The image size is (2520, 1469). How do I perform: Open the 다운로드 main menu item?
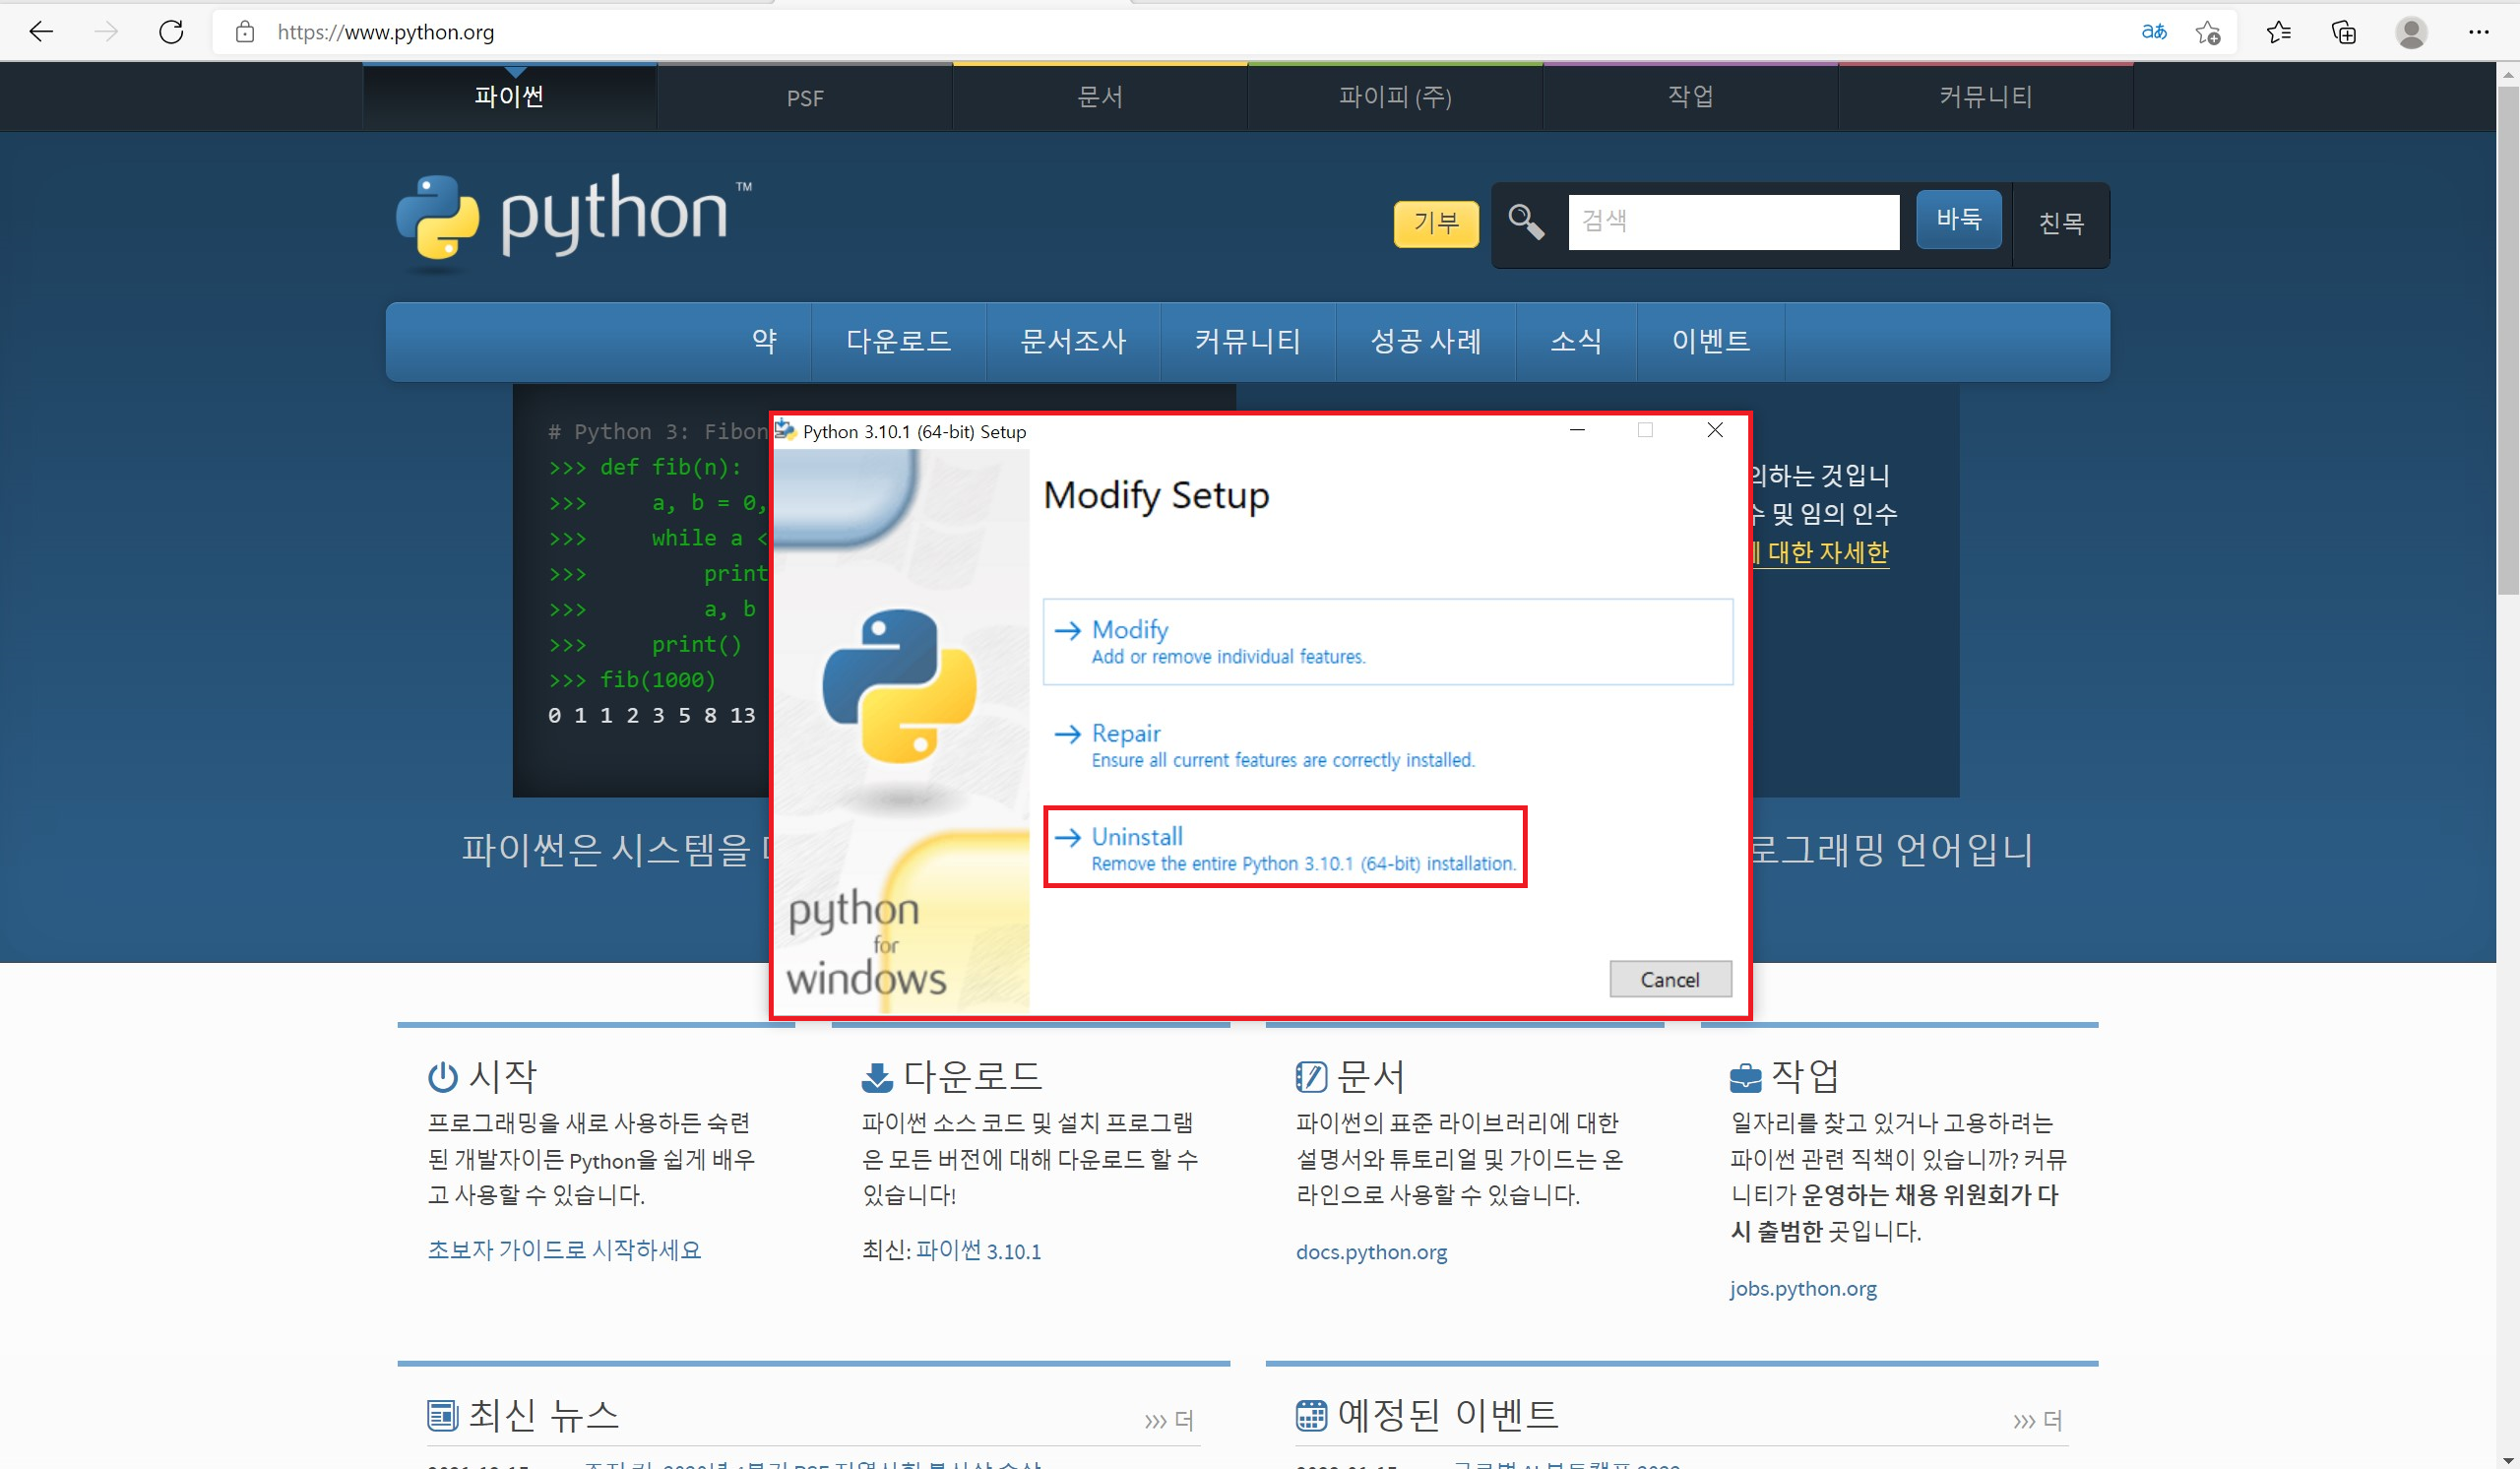[898, 342]
